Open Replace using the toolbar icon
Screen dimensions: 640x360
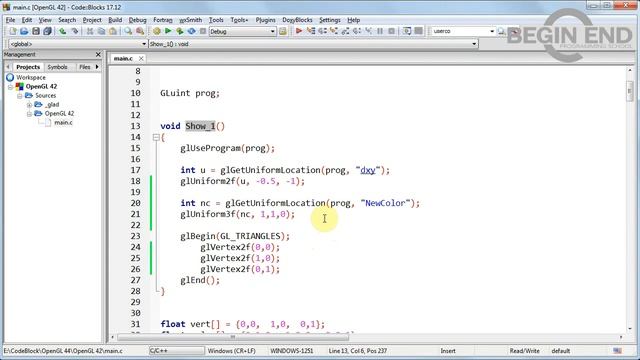click(140, 31)
